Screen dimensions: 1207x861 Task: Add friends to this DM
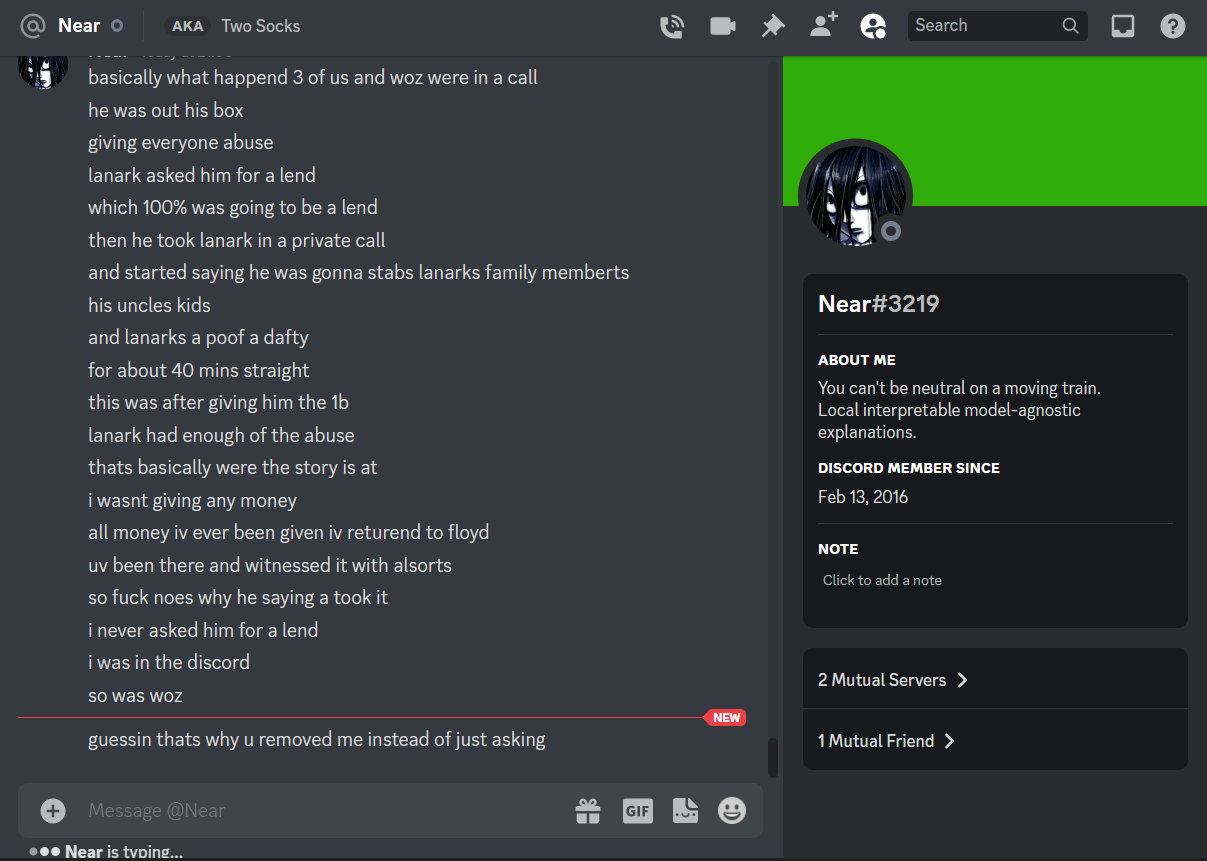pos(824,26)
